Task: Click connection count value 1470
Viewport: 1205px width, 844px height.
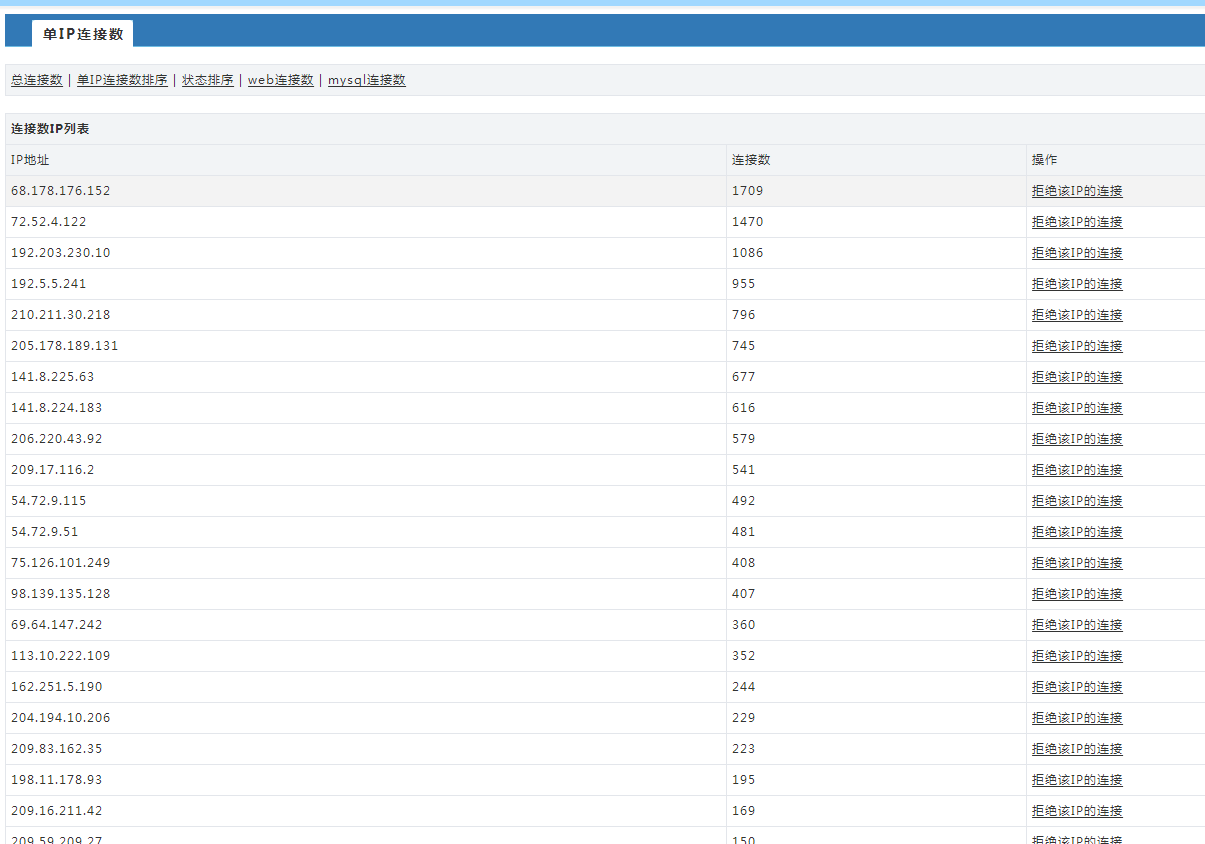Action: coord(748,222)
